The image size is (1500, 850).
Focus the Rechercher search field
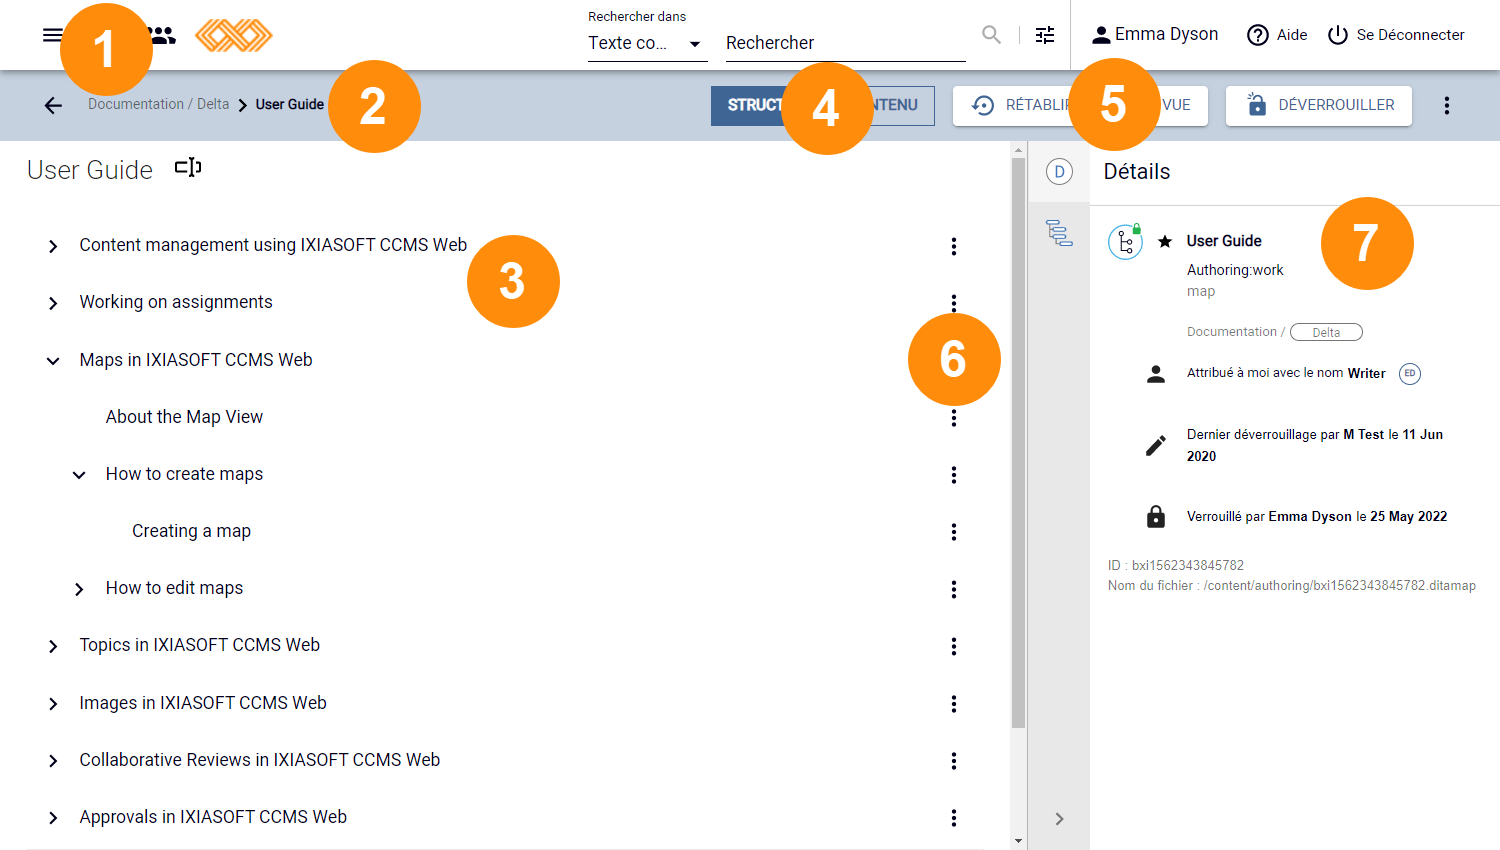coord(845,43)
